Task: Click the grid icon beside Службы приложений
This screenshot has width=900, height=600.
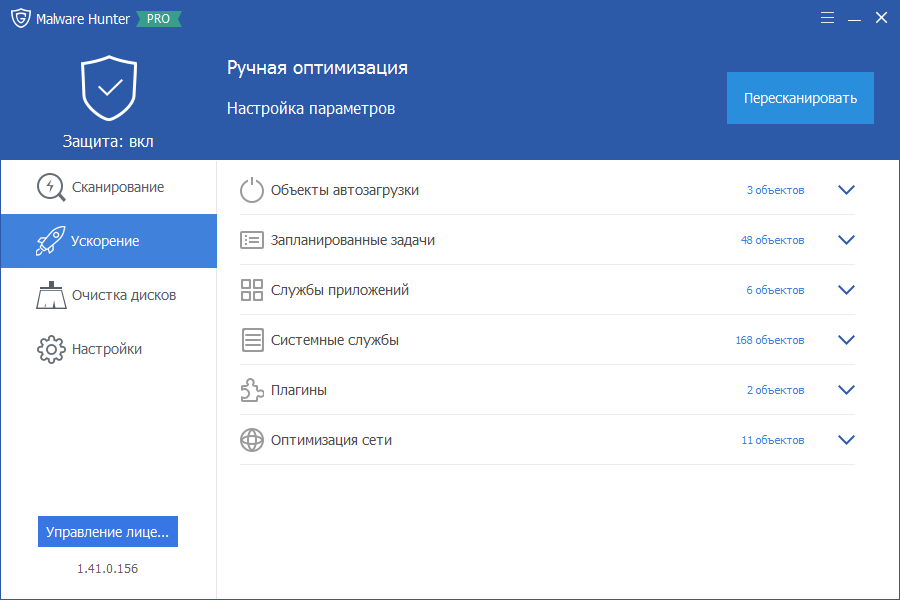Action: pyautogui.click(x=251, y=289)
